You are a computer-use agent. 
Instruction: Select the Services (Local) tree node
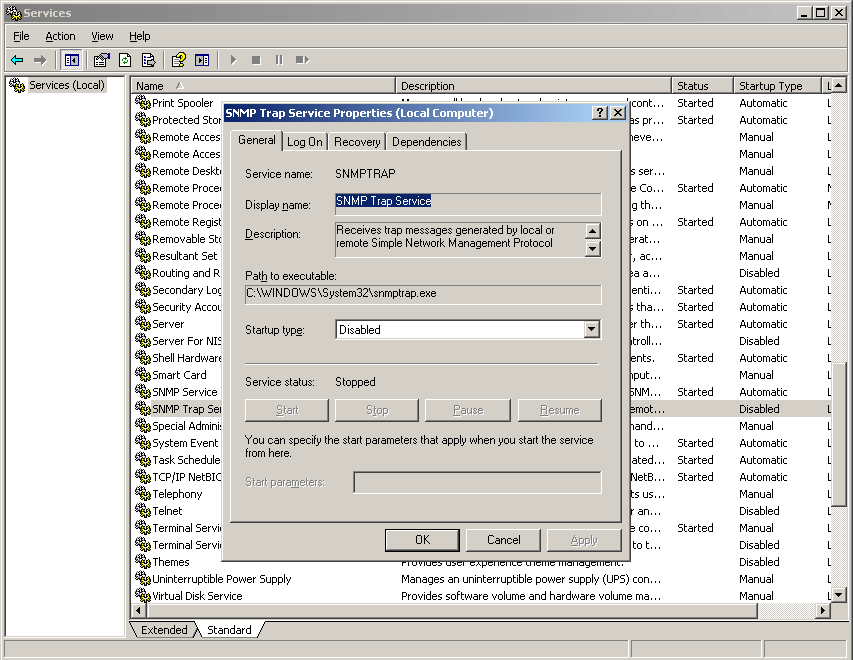(66, 85)
